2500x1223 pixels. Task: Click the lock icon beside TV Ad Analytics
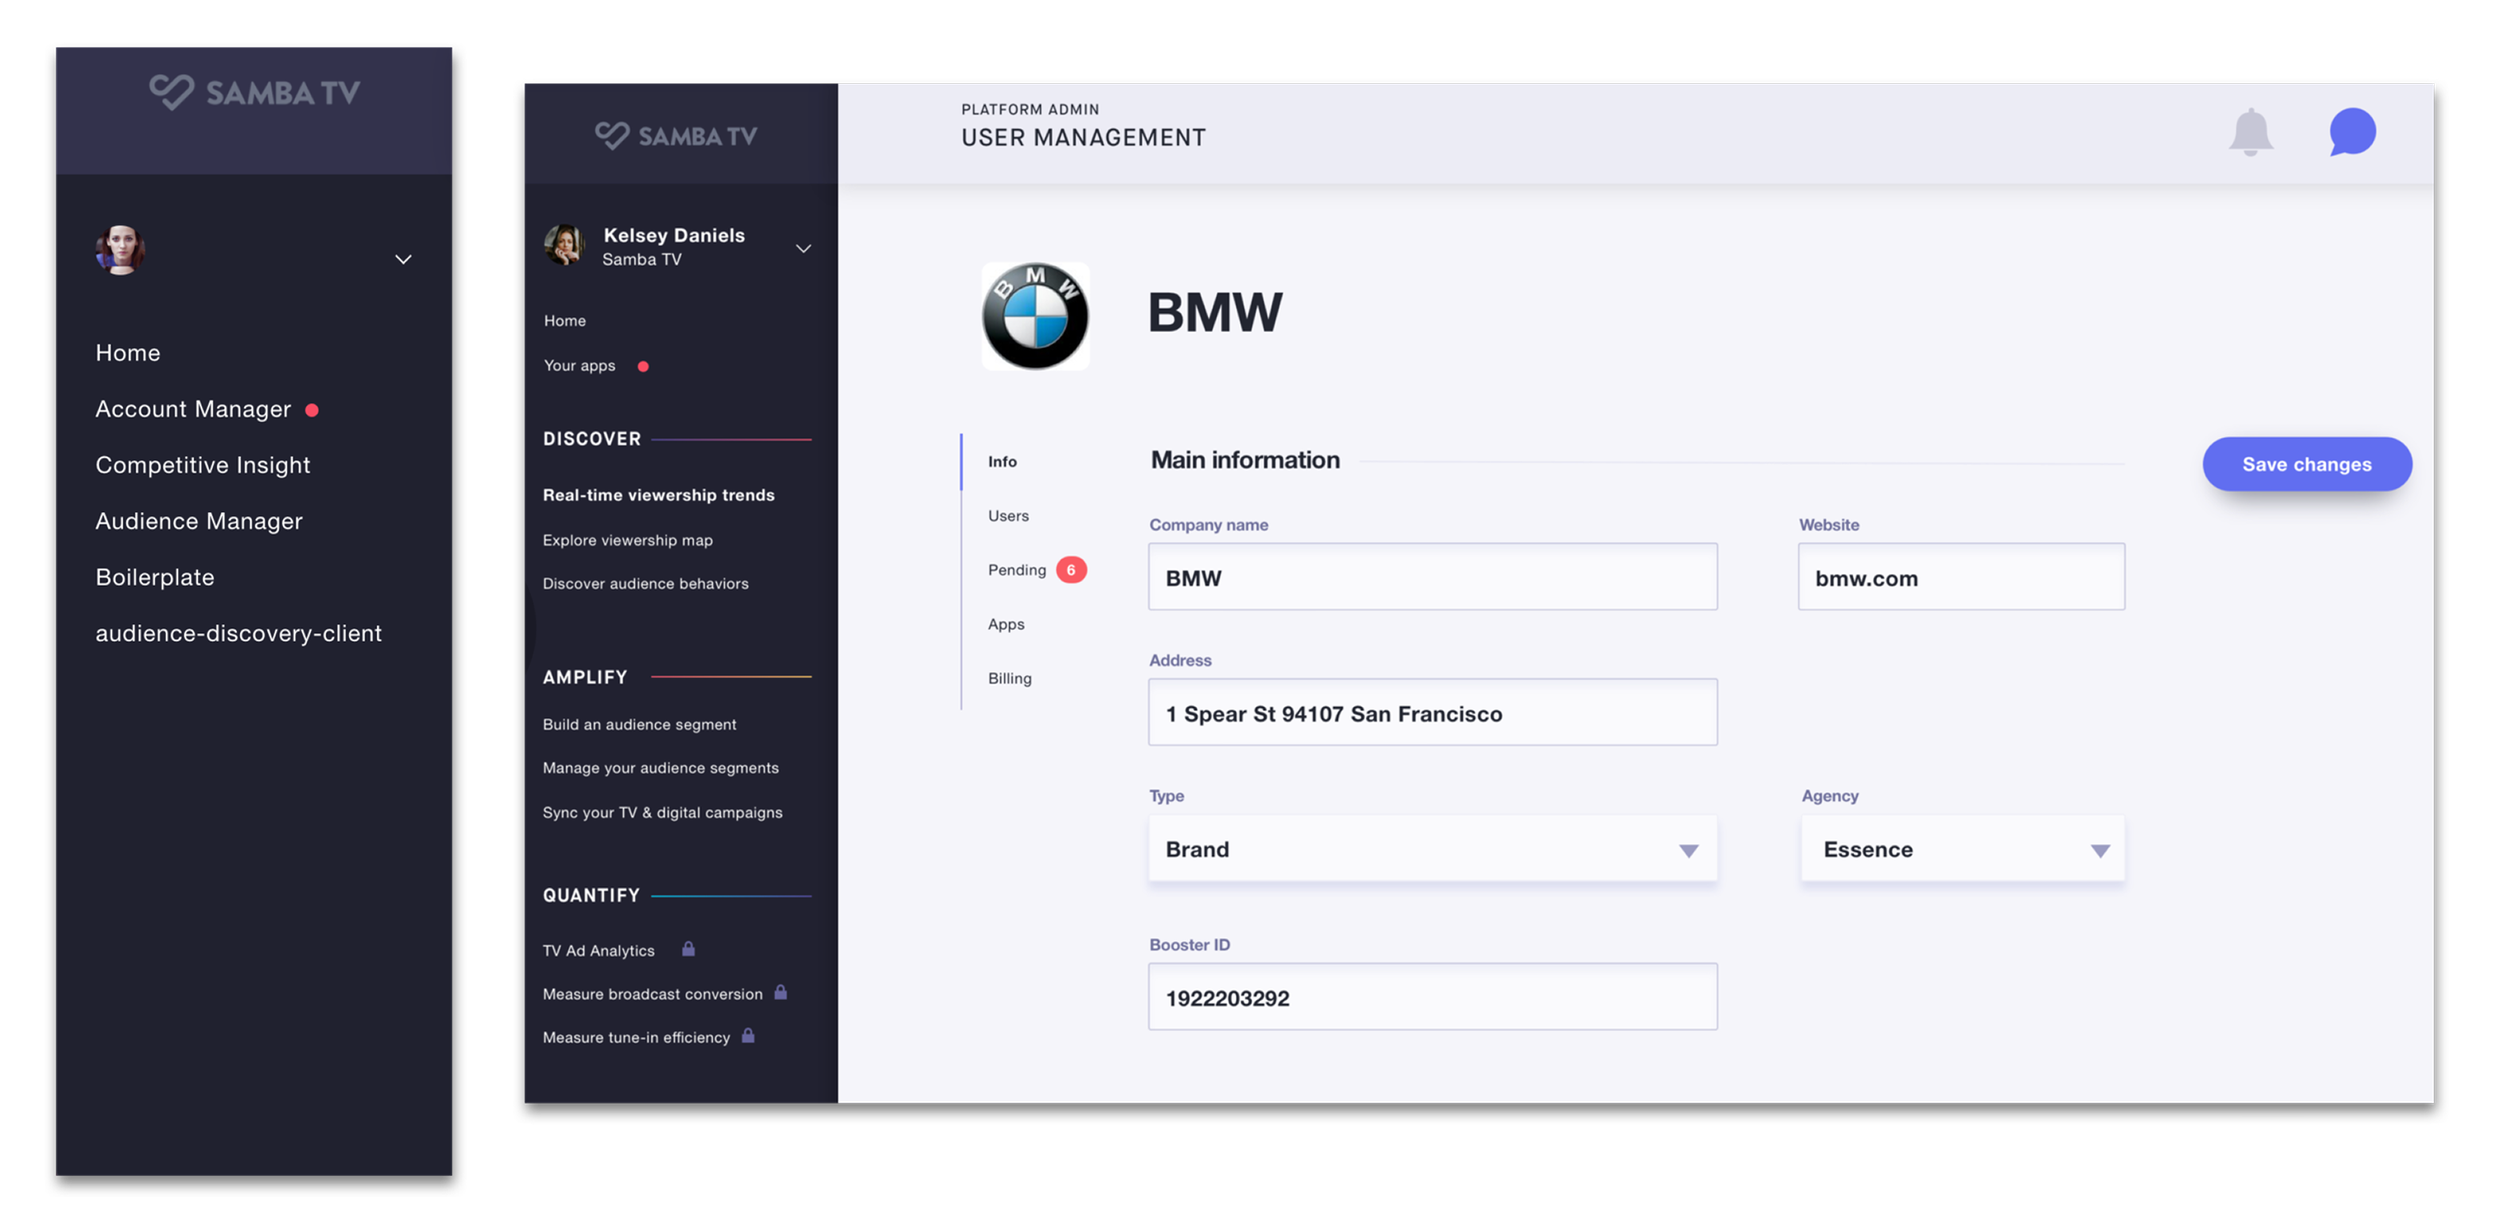688,949
